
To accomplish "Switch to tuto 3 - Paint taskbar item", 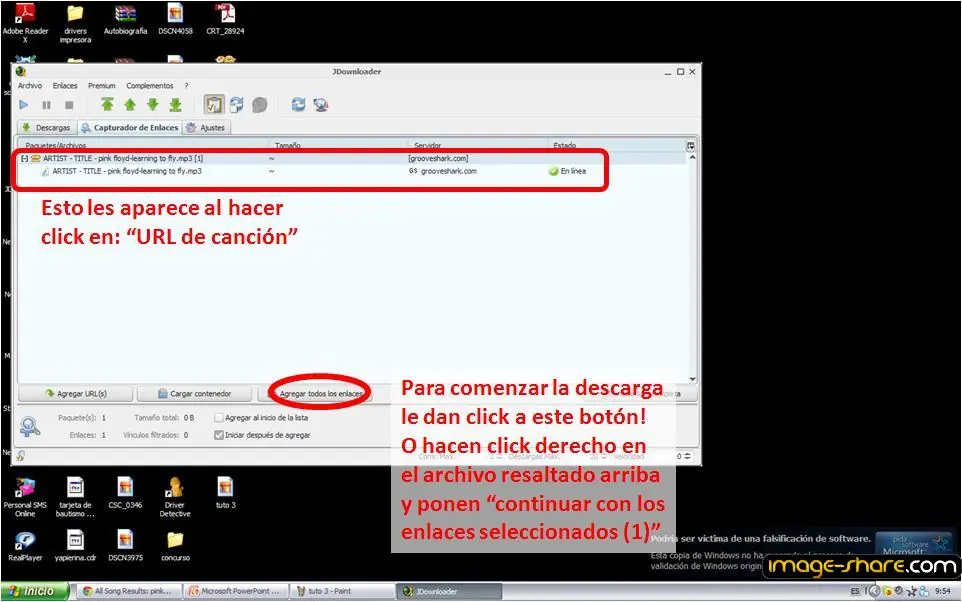I will [342, 592].
